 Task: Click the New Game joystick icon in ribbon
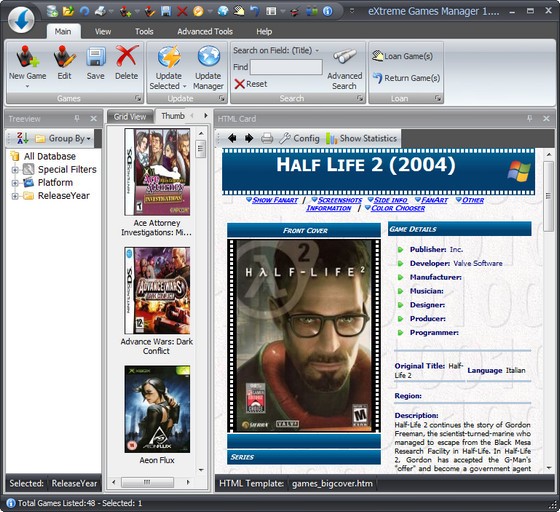pos(28,57)
